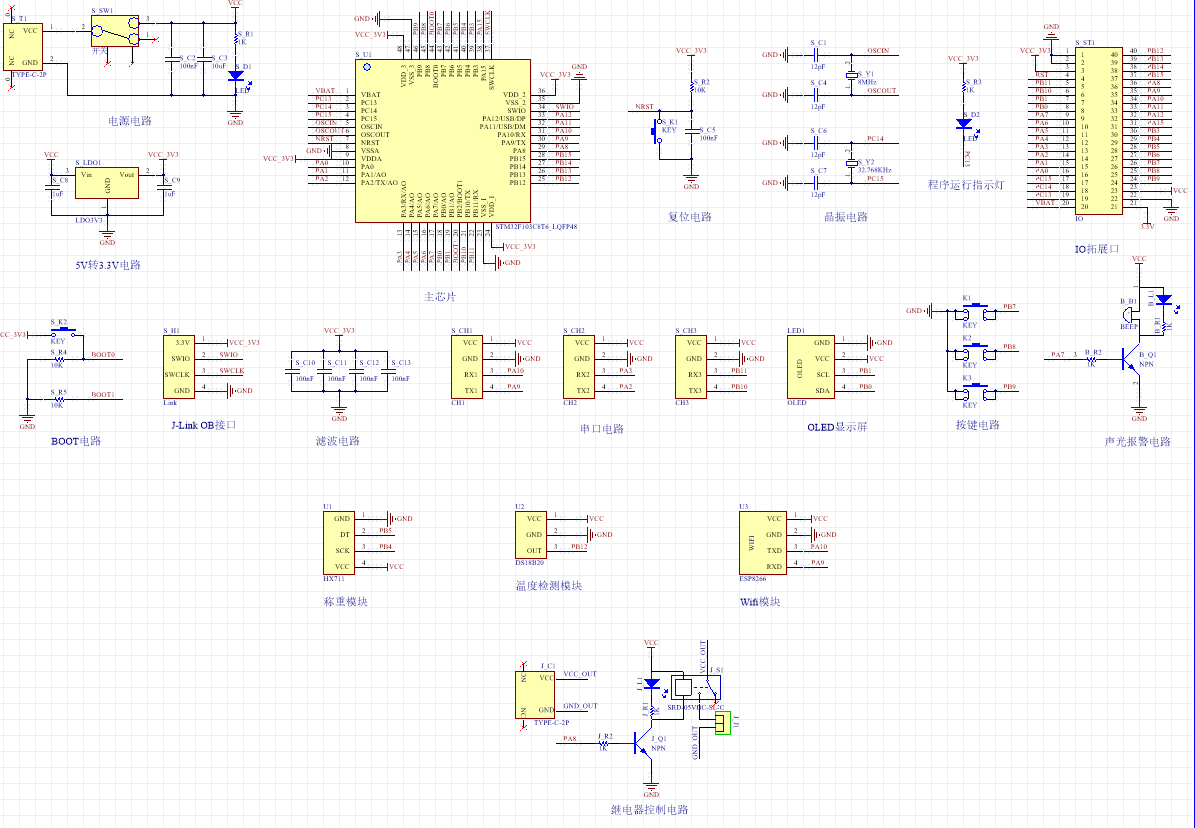Select the 32.768KHz crystal S_Y2
1195x828 pixels.
pyautogui.click(x=852, y=162)
